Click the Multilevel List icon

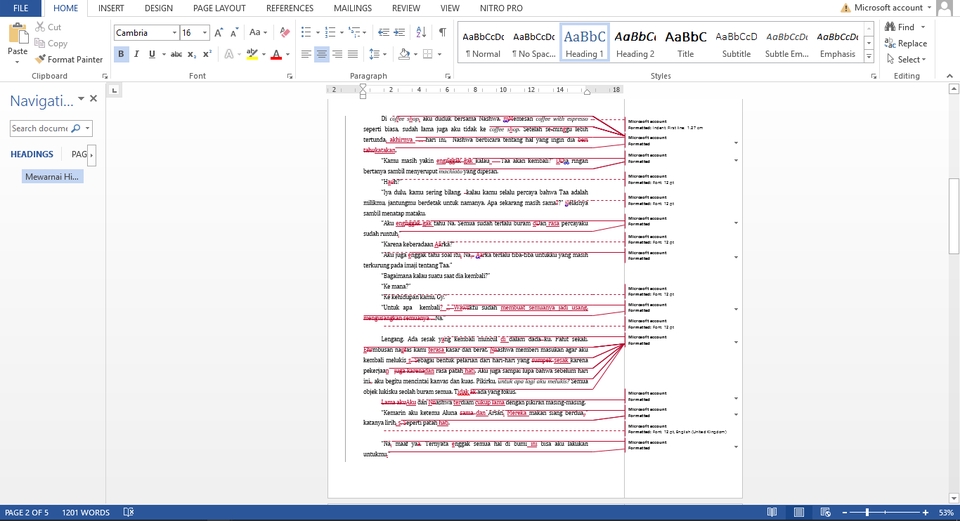click(x=354, y=32)
